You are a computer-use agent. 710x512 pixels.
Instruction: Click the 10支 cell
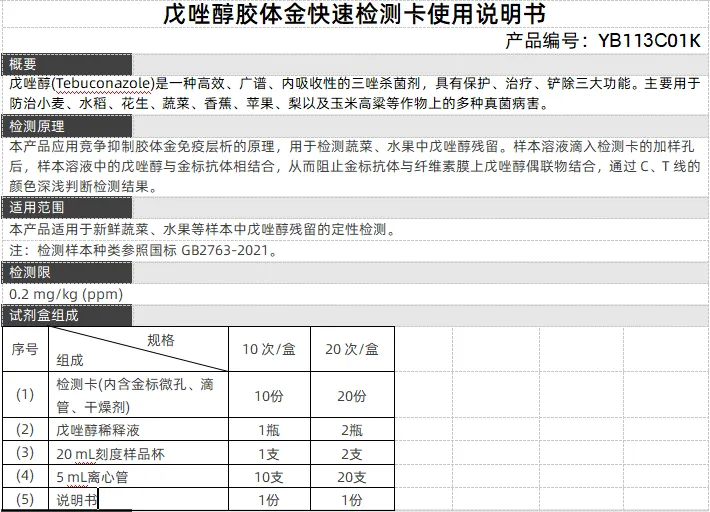[x=269, y=476]
